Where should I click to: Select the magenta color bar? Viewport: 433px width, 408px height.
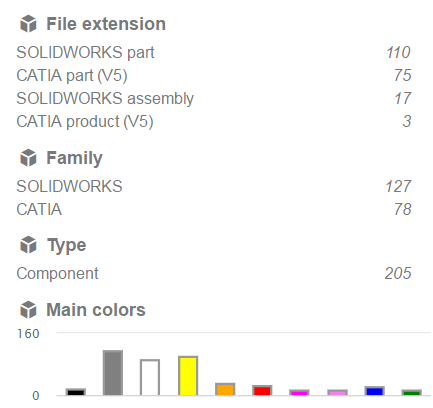point(299,392)
